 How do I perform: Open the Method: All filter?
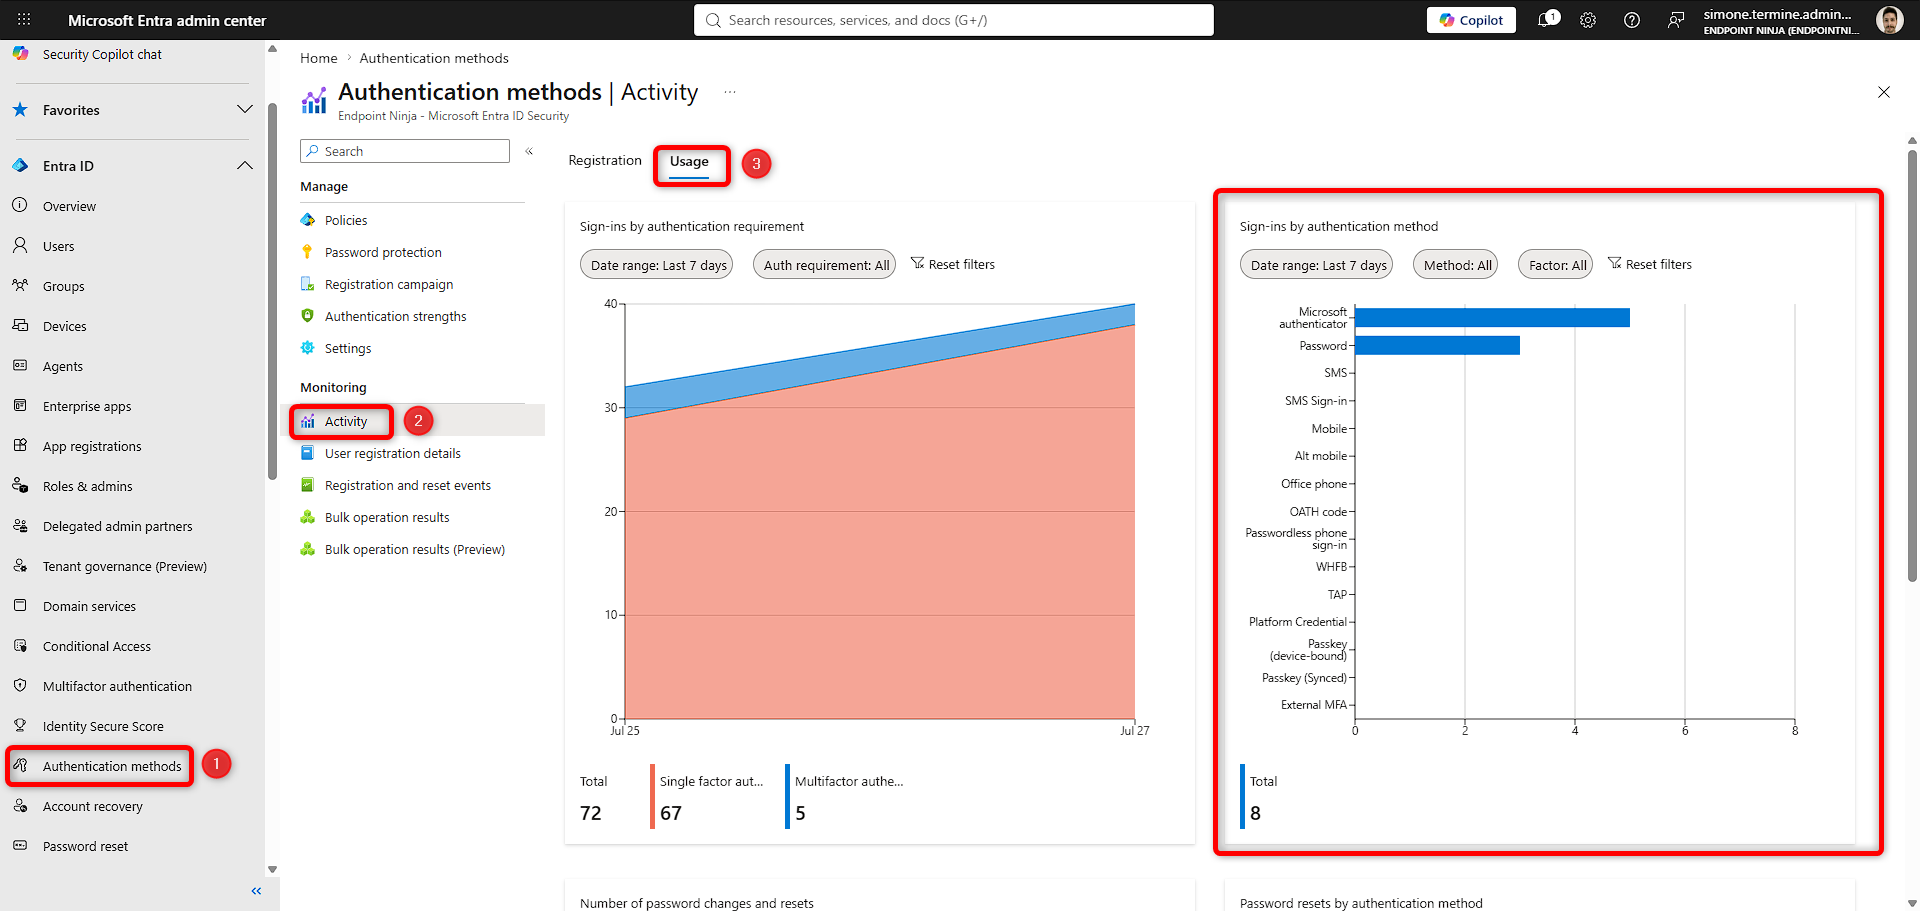point(1456,264)
